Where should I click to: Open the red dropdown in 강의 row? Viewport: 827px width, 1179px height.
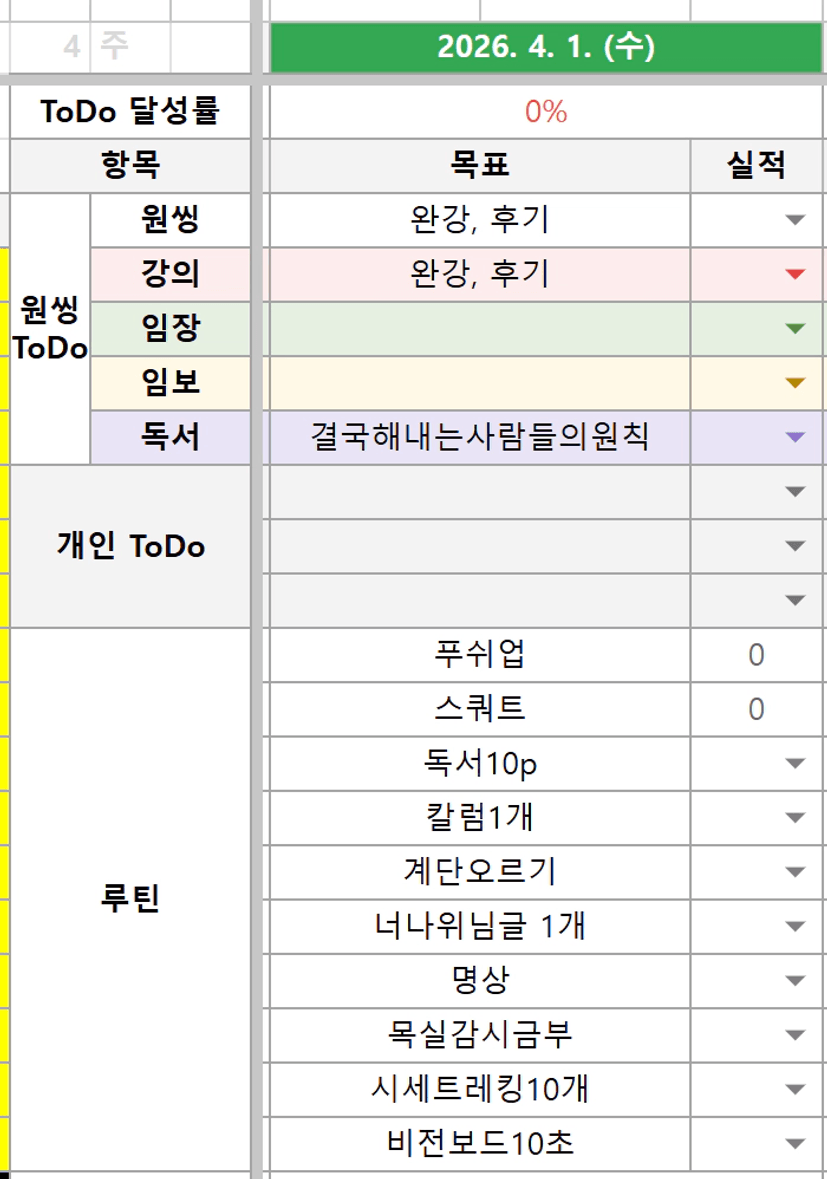tap(796, 274)
